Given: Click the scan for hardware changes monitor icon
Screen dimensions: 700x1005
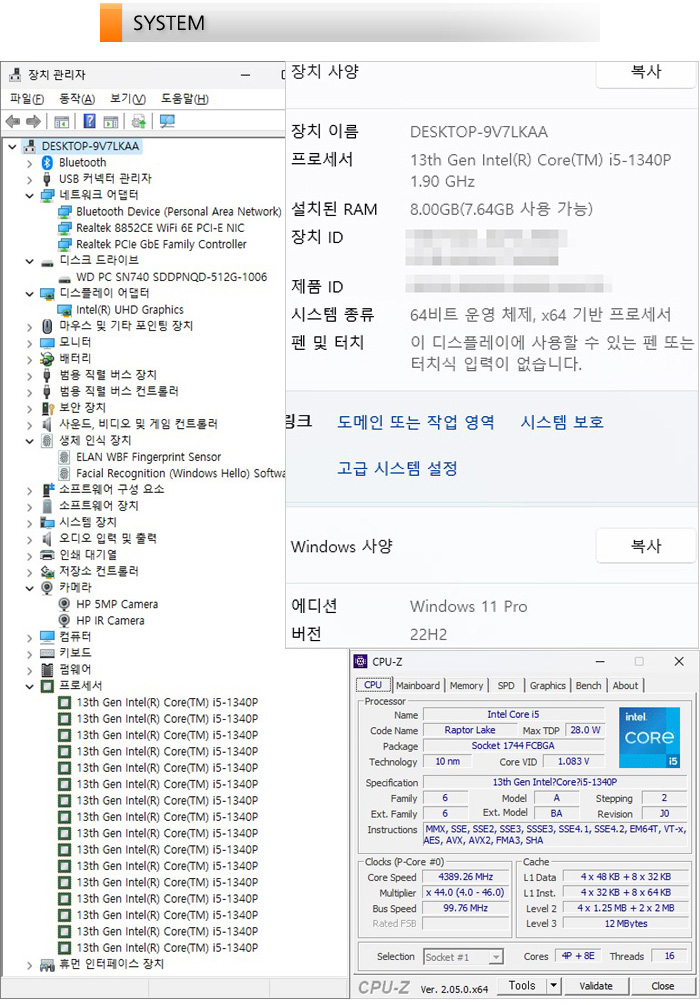Looking at the screenshot, I should [167, 121].
